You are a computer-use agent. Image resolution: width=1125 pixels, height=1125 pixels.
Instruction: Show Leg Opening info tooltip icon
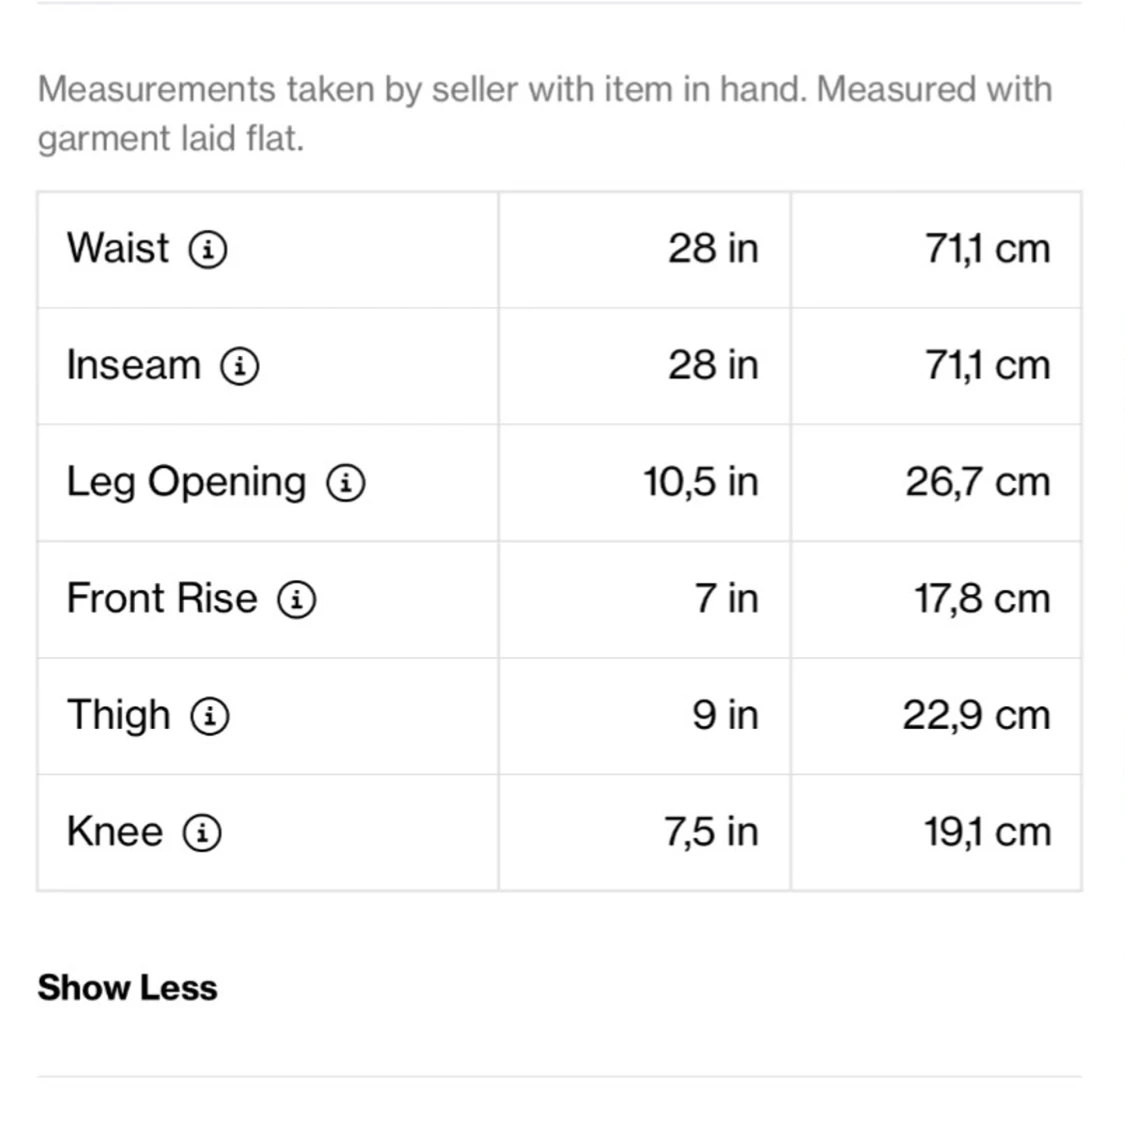click(346, 483)
